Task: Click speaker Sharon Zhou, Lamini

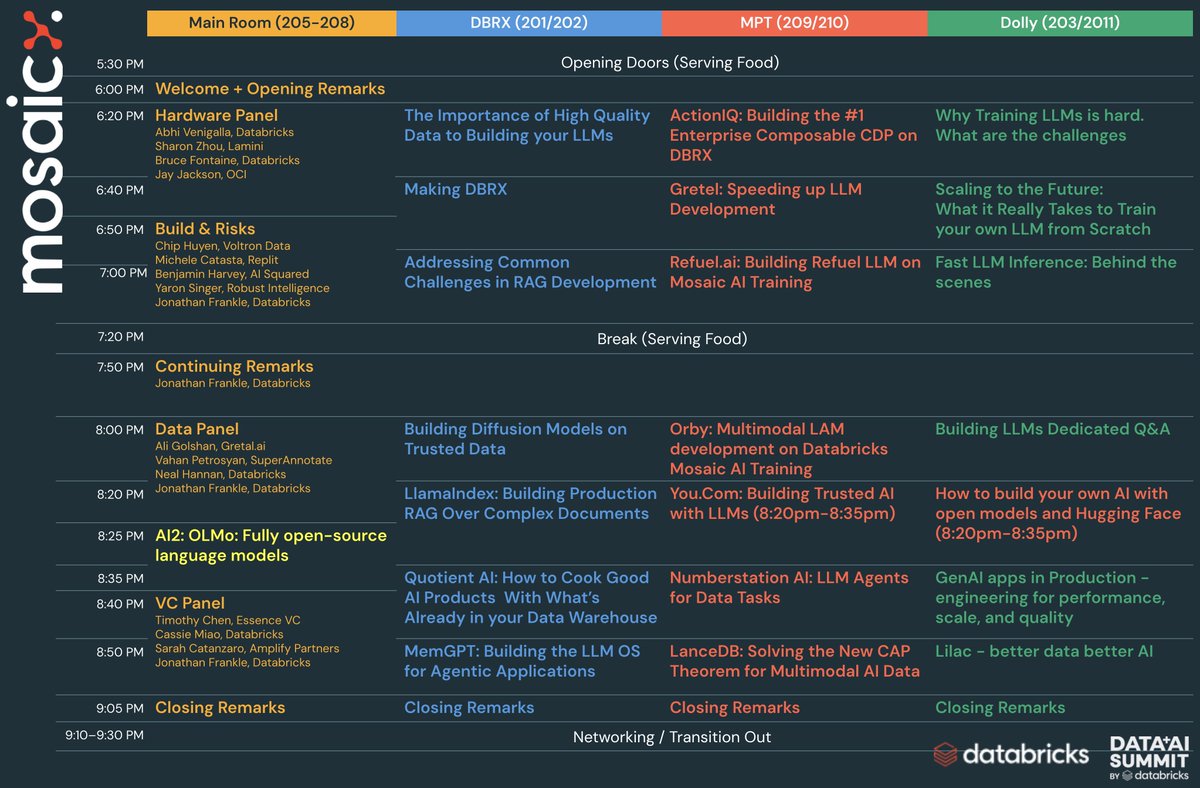Action: 207,146
